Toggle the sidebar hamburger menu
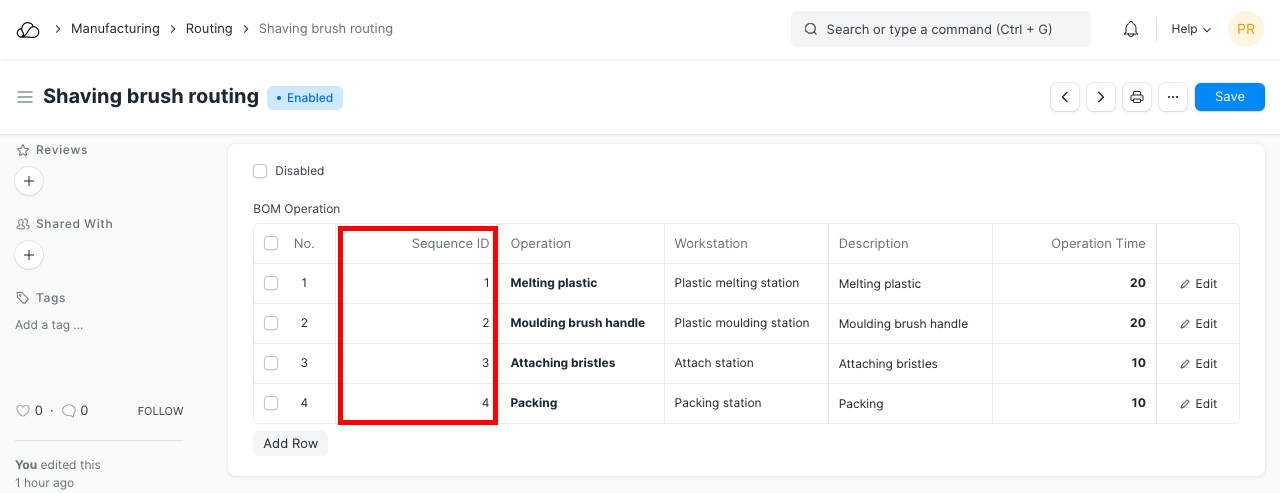This screenshot has width=1280, height=493. click(x=25, y=97)
